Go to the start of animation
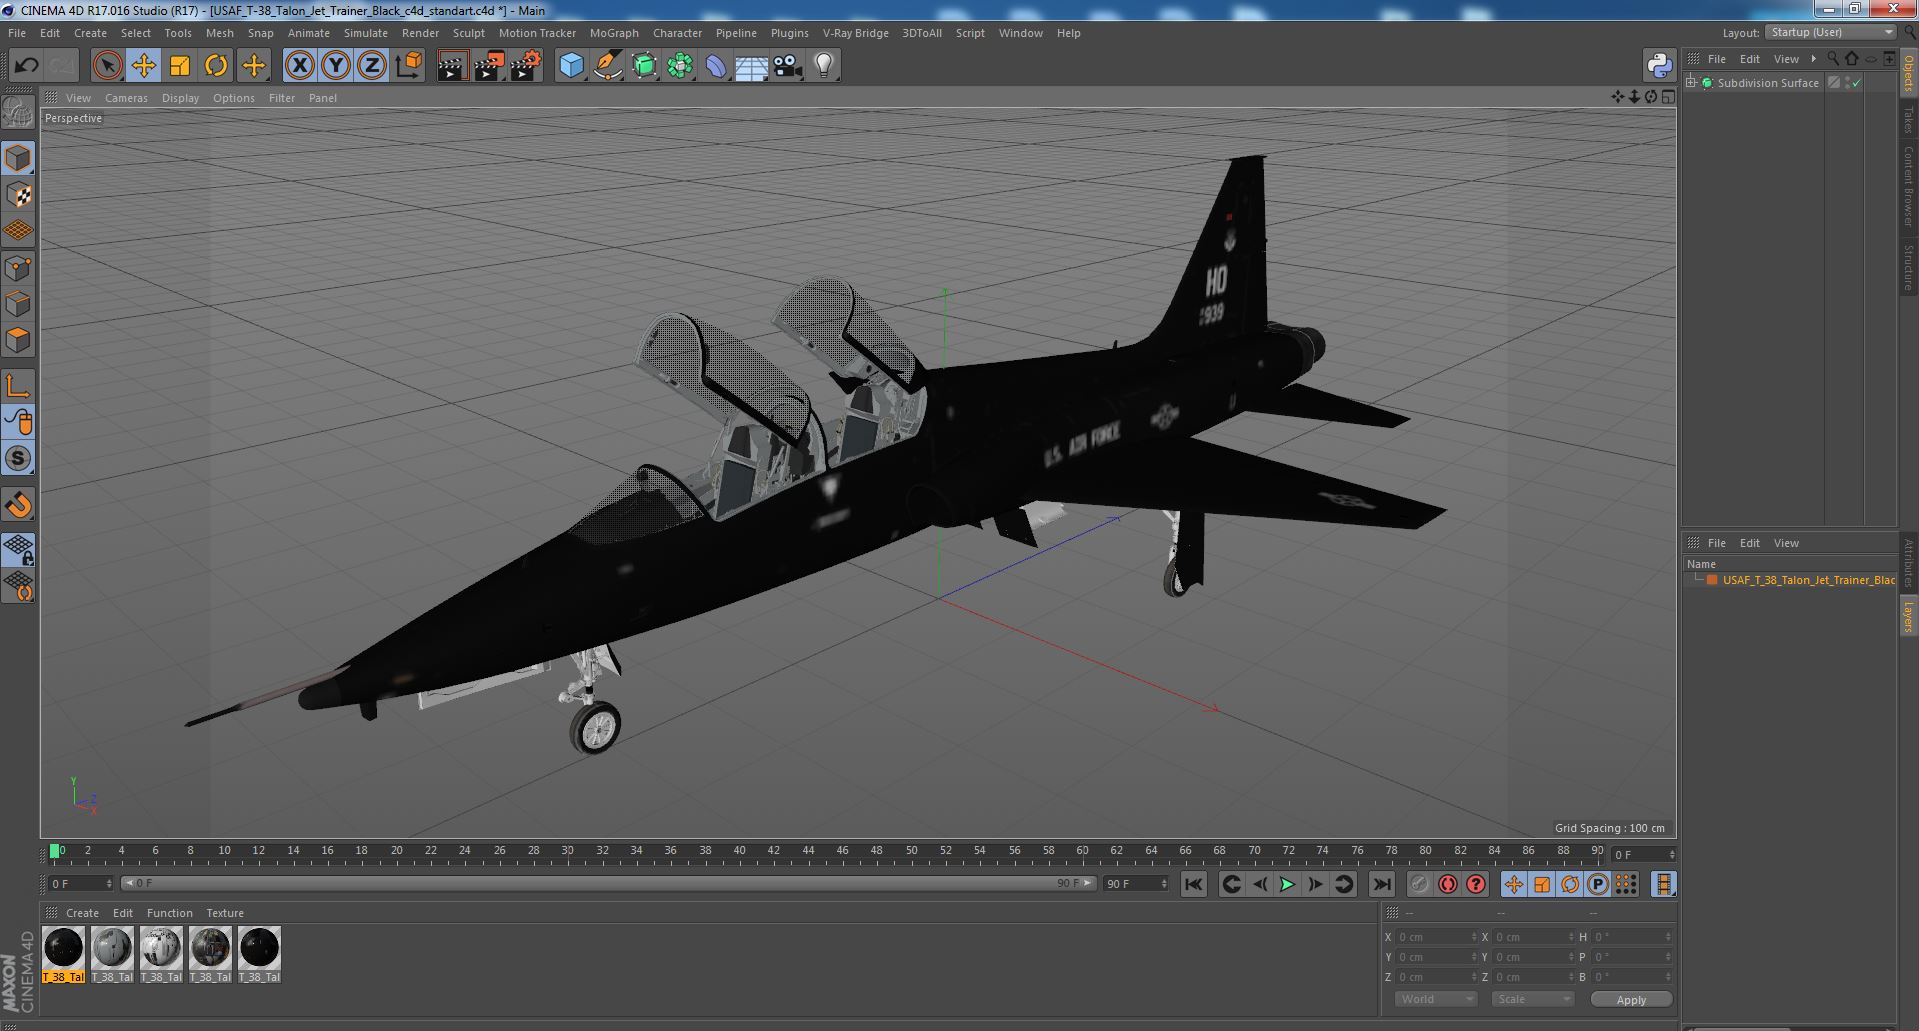The image size is (1919, 1031). pos(1193,884)
